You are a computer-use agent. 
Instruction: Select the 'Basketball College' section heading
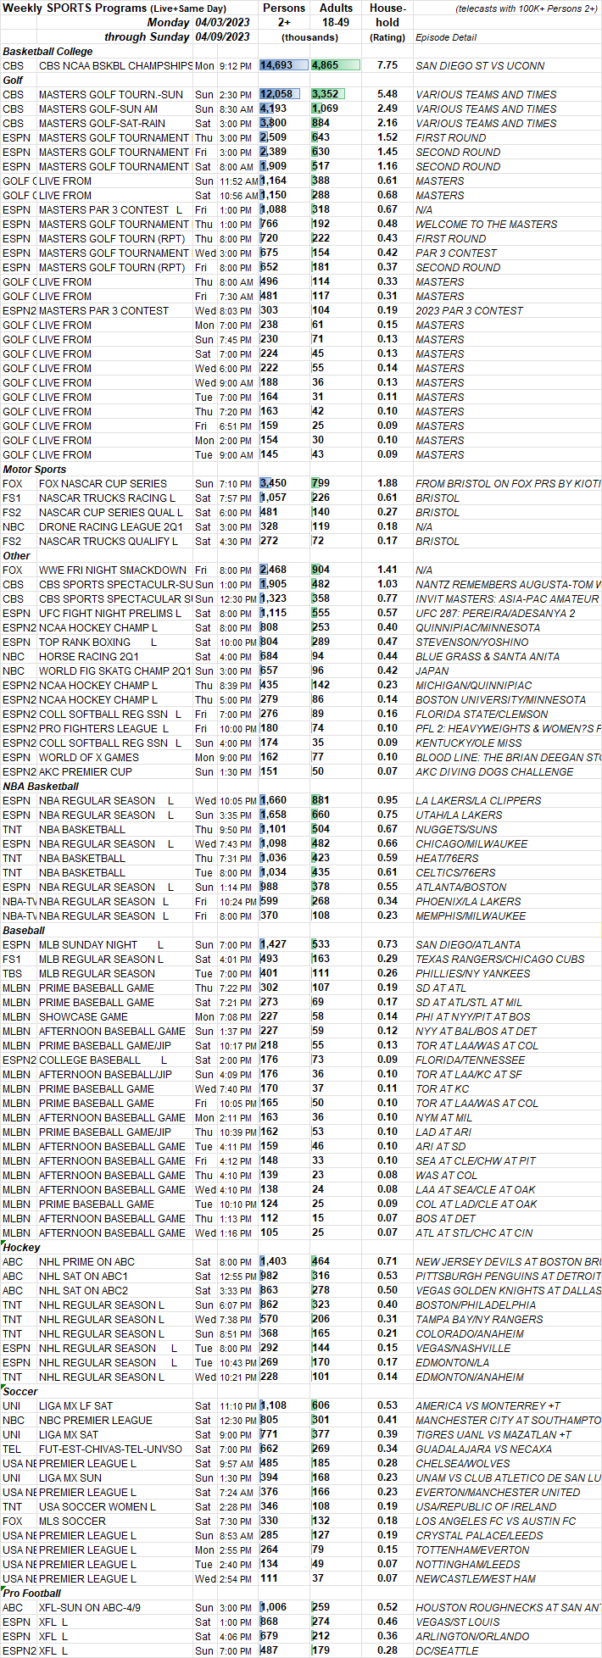click(x=47, y=51)
